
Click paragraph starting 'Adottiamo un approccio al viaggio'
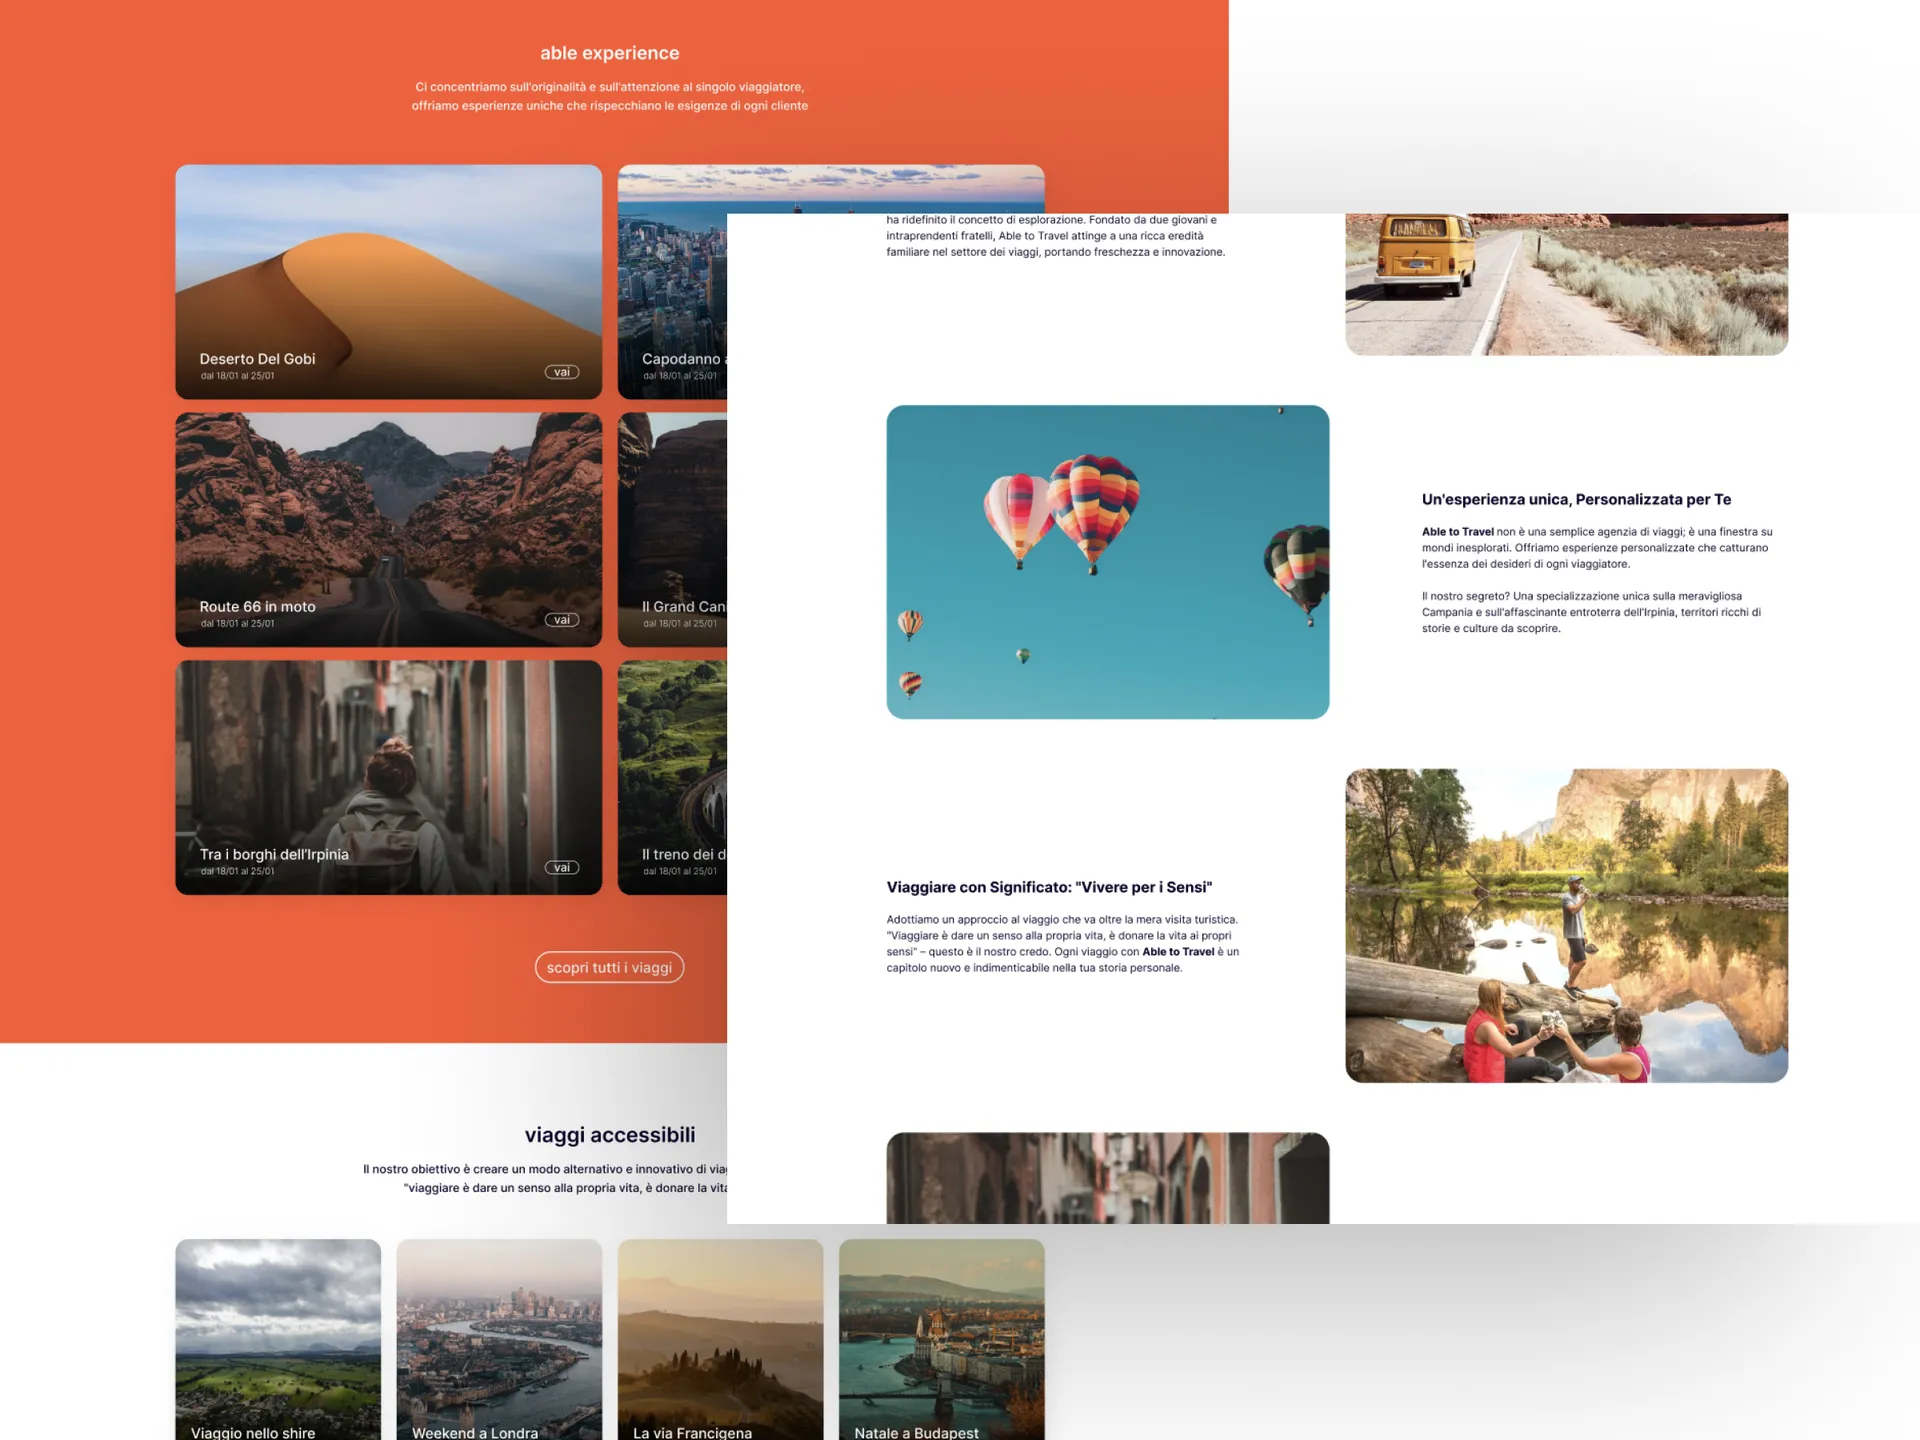(x=1063, y=944)
